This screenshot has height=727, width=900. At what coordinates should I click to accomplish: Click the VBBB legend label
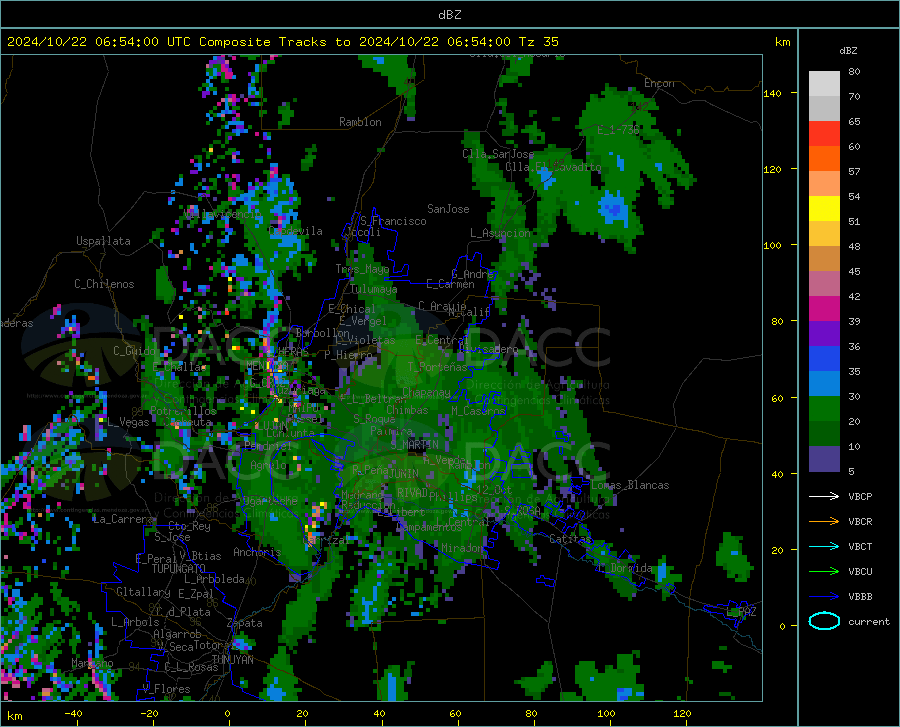pos(860,597)
